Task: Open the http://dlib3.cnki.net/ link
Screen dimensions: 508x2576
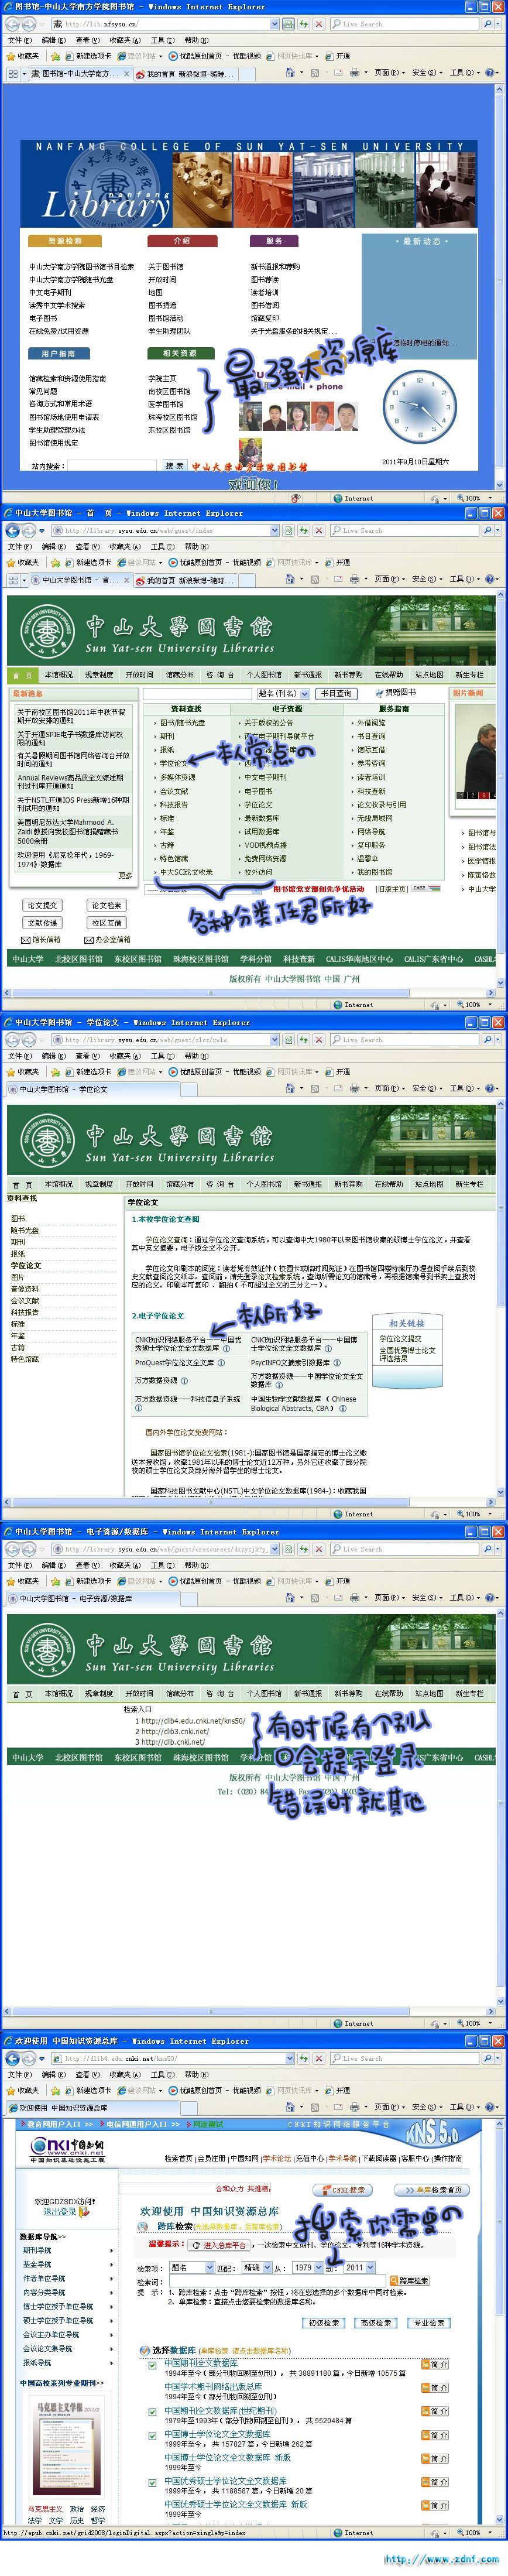Action: [175, 1732]
